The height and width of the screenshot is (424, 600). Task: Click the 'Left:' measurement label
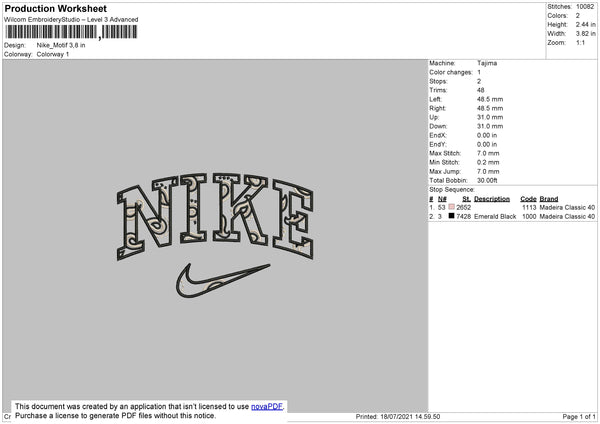(x=435, y=99)
